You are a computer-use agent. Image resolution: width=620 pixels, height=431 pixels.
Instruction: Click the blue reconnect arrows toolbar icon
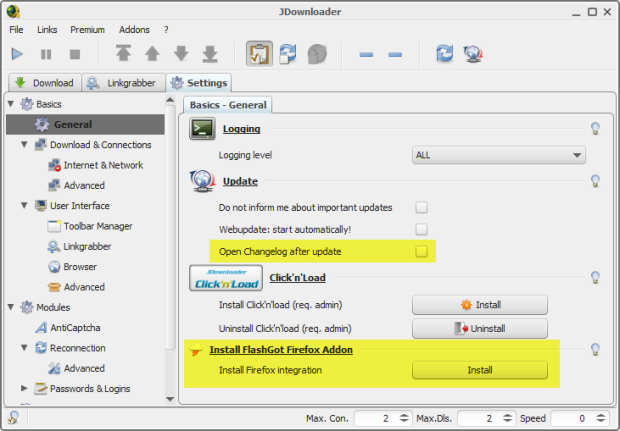click(444, 53)
